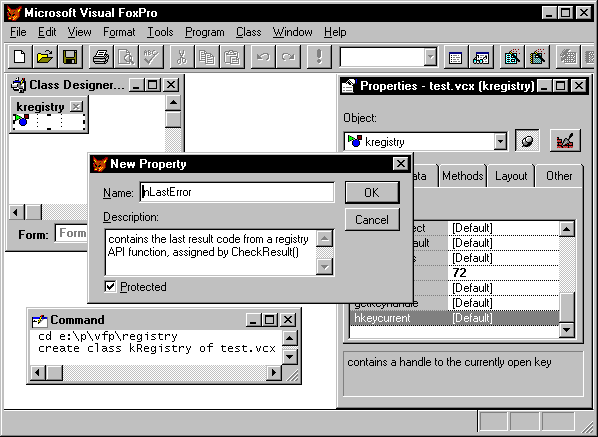This screenshot has width=598, height=437.
Task: Open Print Preview from the toolbar
Action: pyautogui.click(x=126, y=57)
